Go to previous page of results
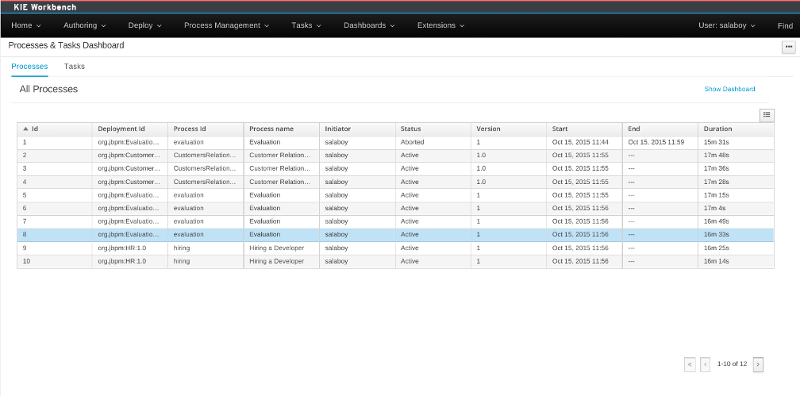The image size is (800, 396). coord(705,364)
